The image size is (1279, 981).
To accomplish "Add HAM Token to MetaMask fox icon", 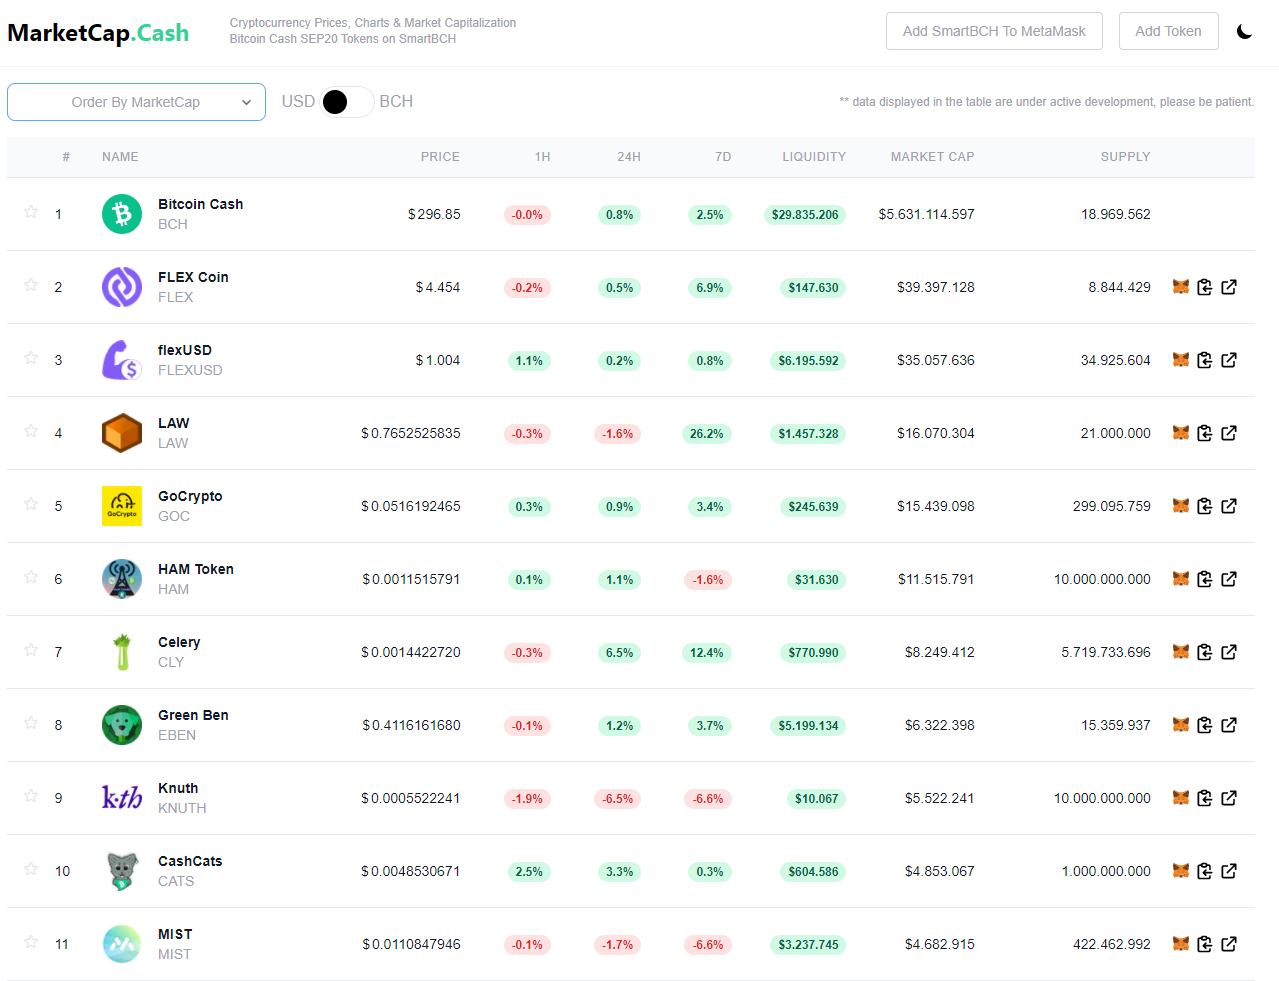I will click(1181, 579).
